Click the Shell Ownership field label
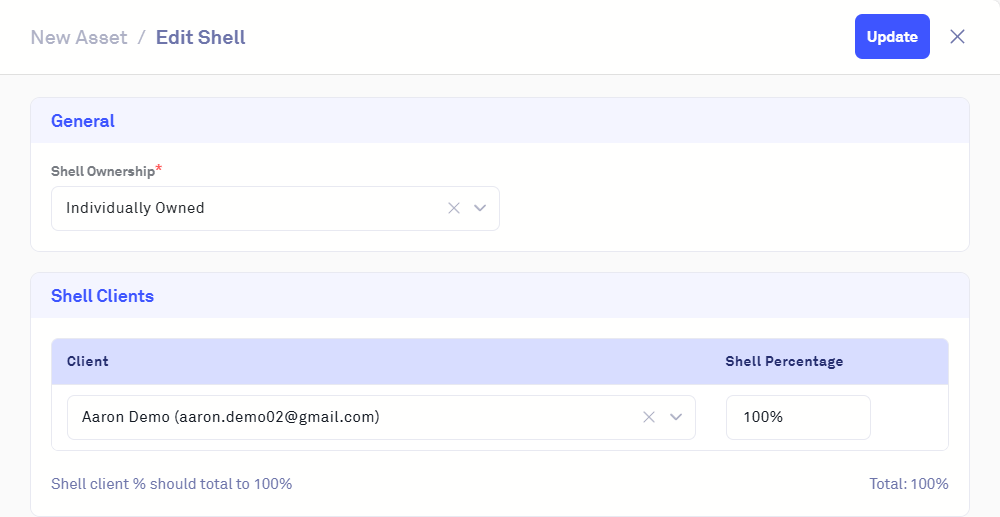1000x517 pixels. (x=103, y=171)
